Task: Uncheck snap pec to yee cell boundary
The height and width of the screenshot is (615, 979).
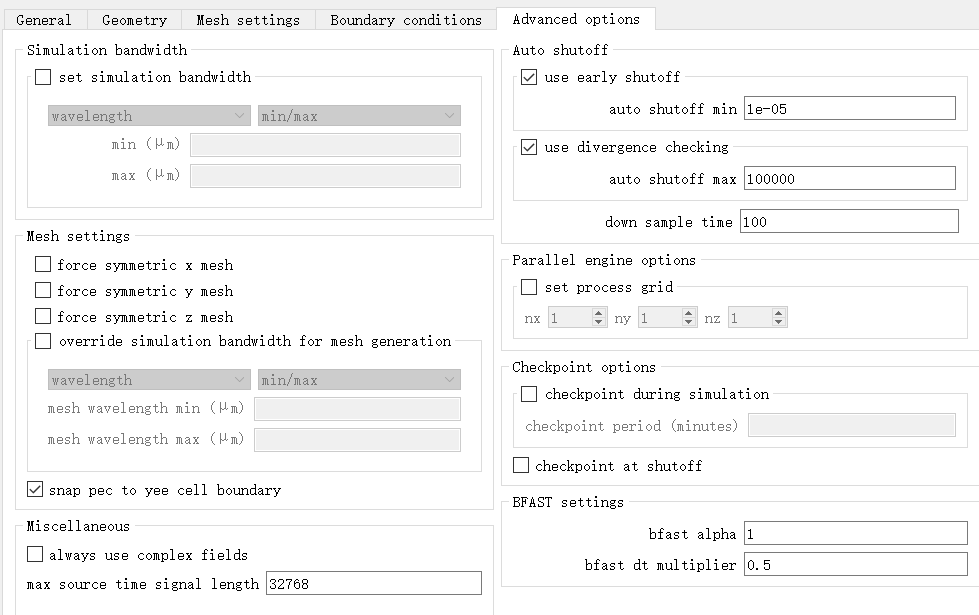Action: click(36, 490)
